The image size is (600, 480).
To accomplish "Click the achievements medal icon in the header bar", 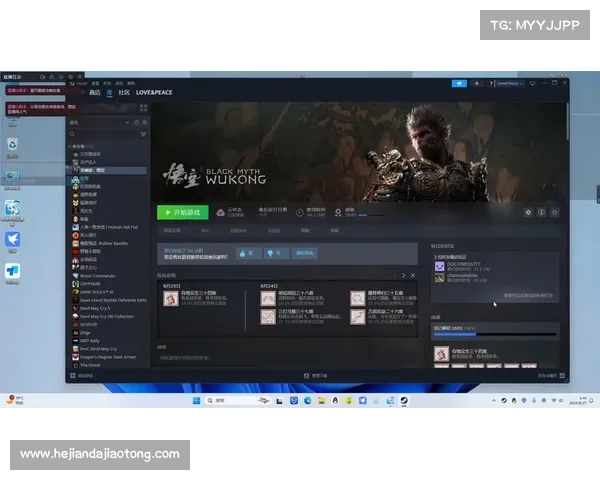I will pyautogui.click(x=338, y=213).
